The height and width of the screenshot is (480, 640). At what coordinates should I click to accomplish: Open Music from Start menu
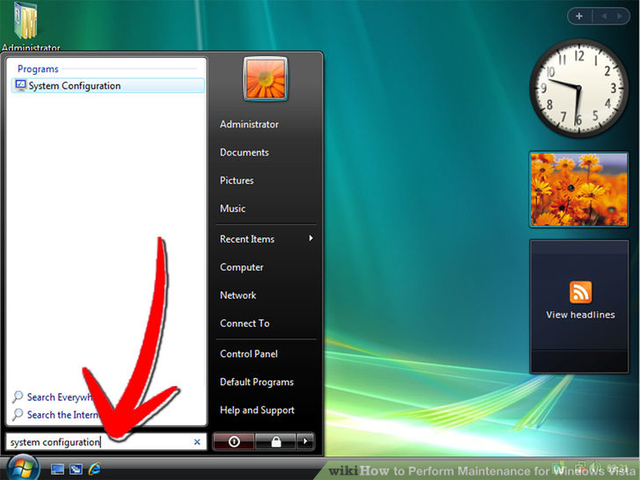pyautogui.click(x=232, y=209)
